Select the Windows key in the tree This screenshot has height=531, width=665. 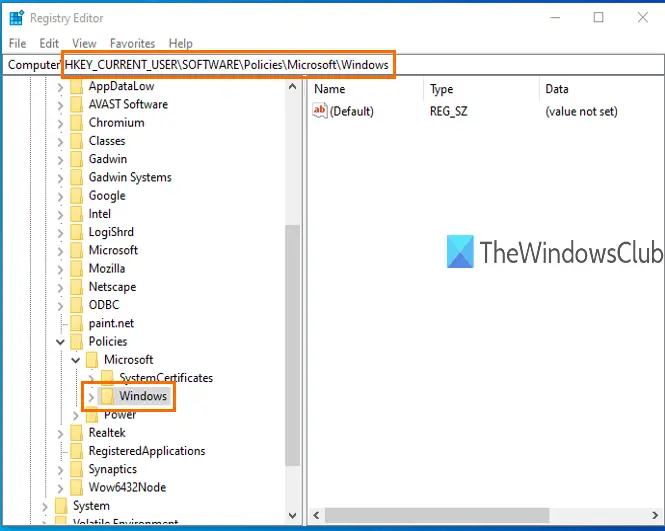[142, 396]
